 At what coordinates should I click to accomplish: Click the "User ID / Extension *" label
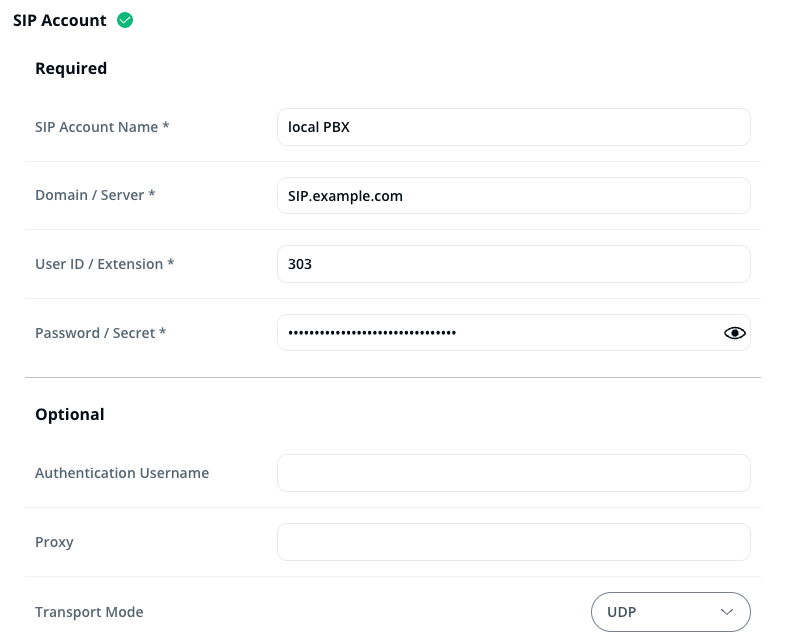105,264
